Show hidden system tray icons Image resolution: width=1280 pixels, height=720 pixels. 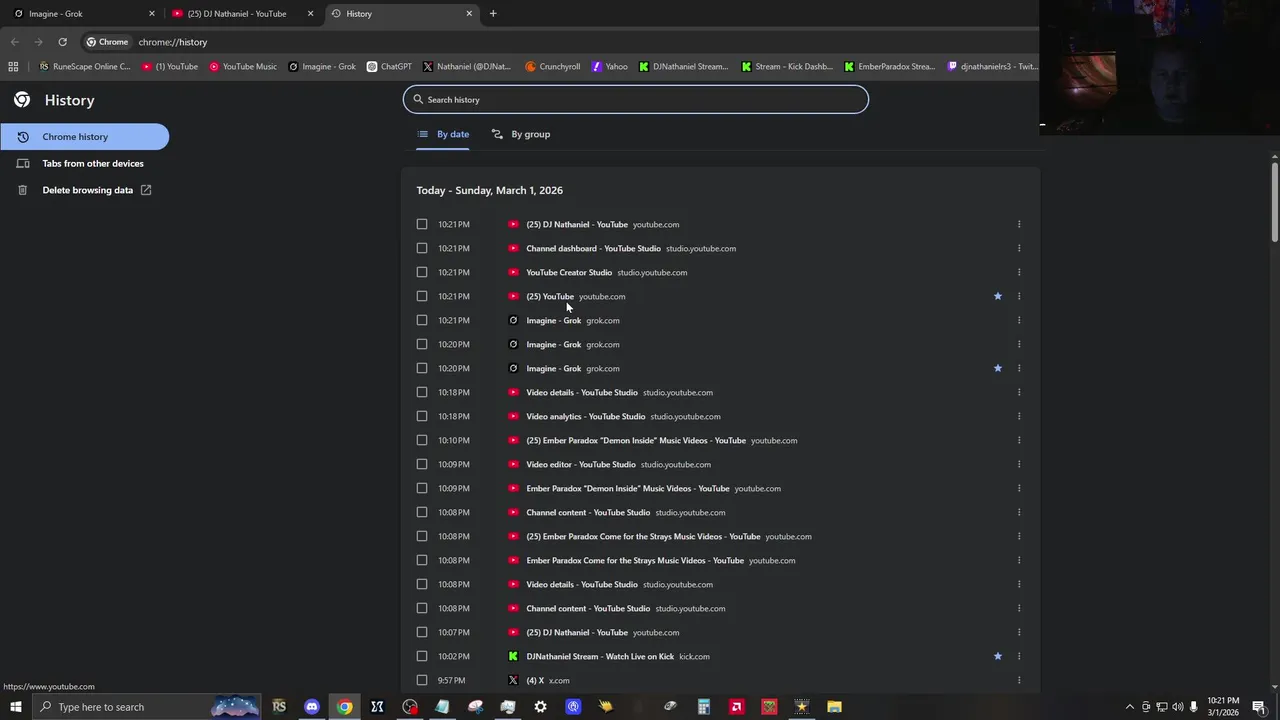click(1130, 707)
